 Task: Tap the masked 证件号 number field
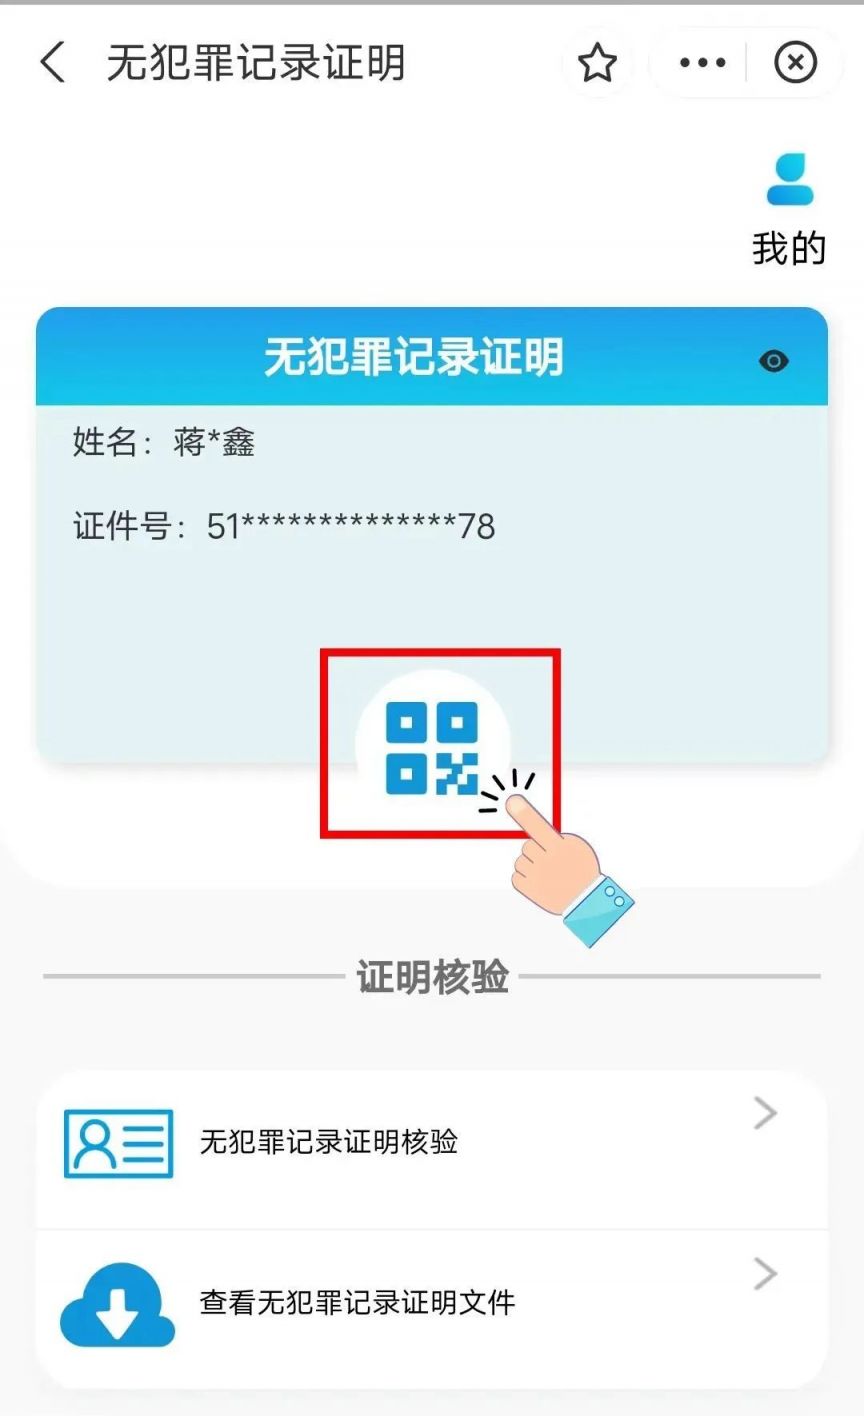(x=351, y=526)
